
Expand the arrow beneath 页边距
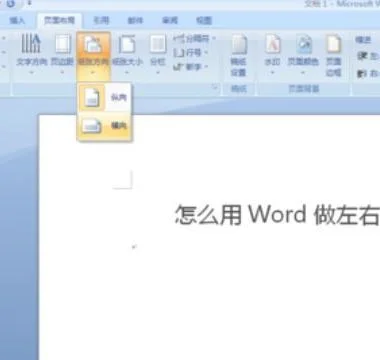[62, 72]
